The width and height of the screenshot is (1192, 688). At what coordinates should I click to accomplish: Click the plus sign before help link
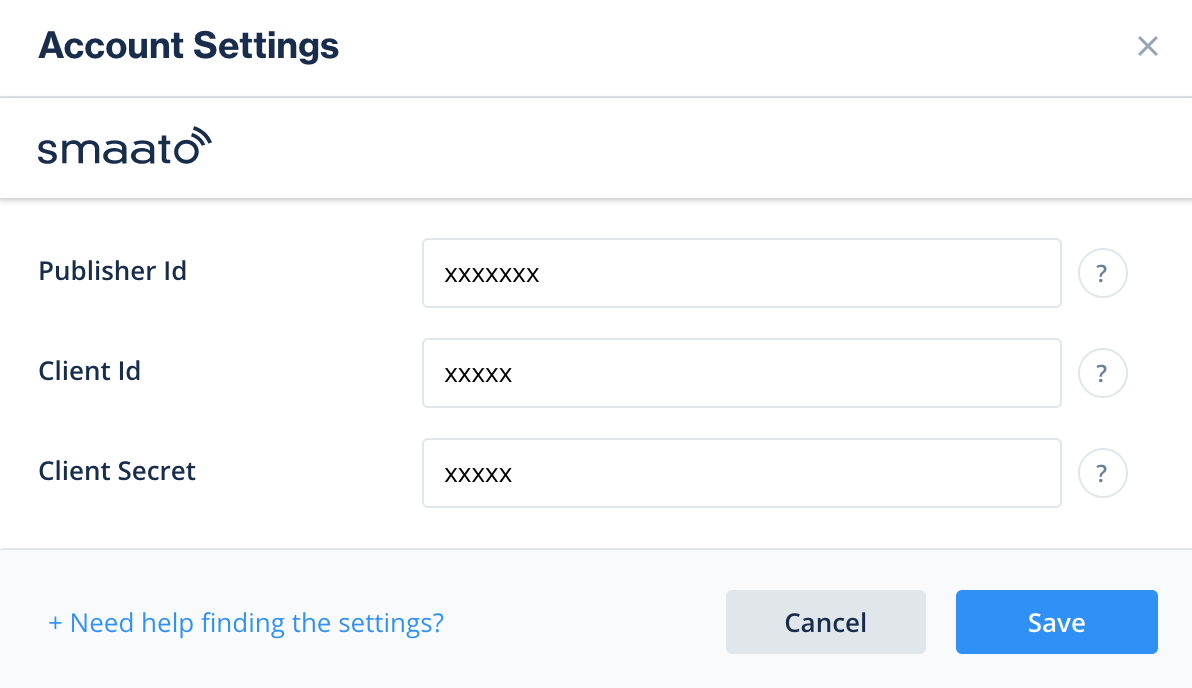pyautogui.click(x=55, y=623)
